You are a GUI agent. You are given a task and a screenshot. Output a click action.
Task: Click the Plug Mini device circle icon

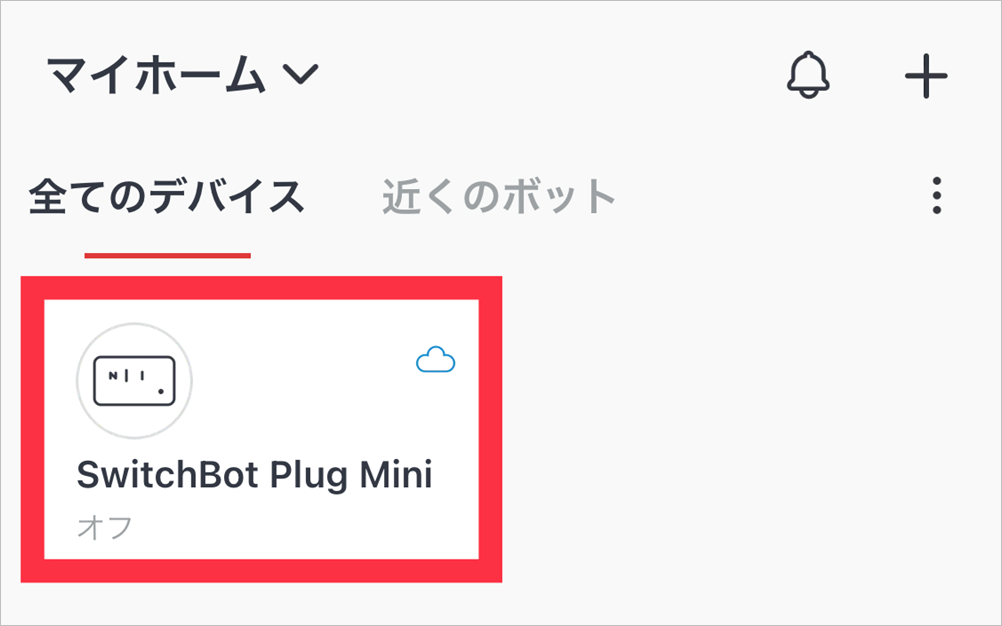click(x=134, y=381)
